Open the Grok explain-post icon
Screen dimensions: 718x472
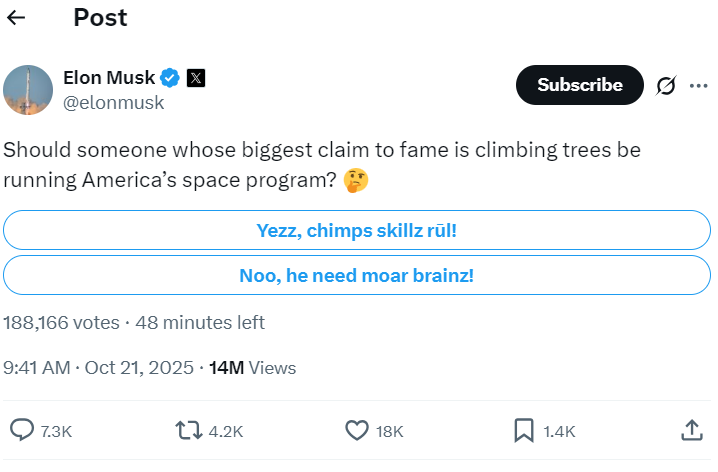pos(666,86)
